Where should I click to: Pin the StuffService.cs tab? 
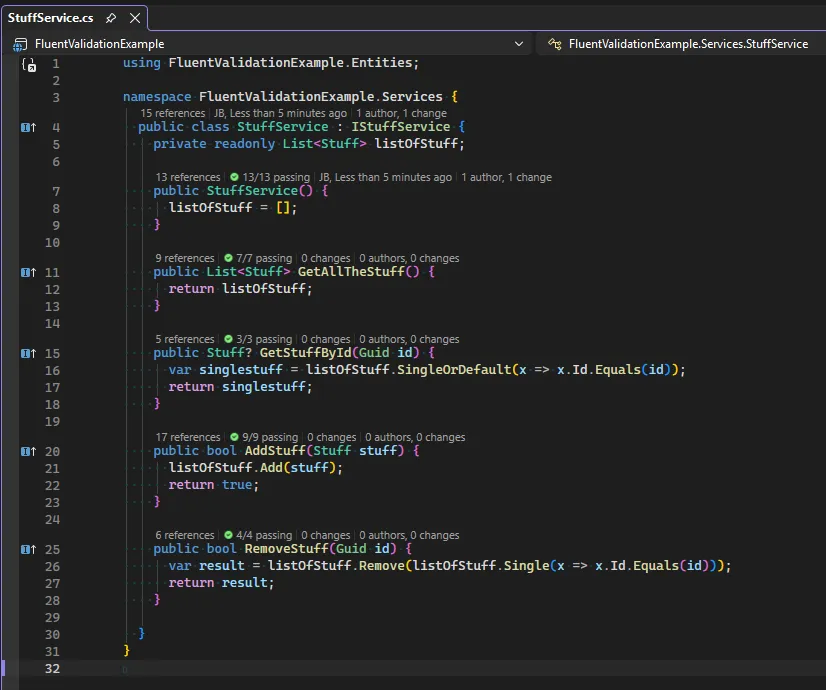pyautogui.click(x=111, y=18)
